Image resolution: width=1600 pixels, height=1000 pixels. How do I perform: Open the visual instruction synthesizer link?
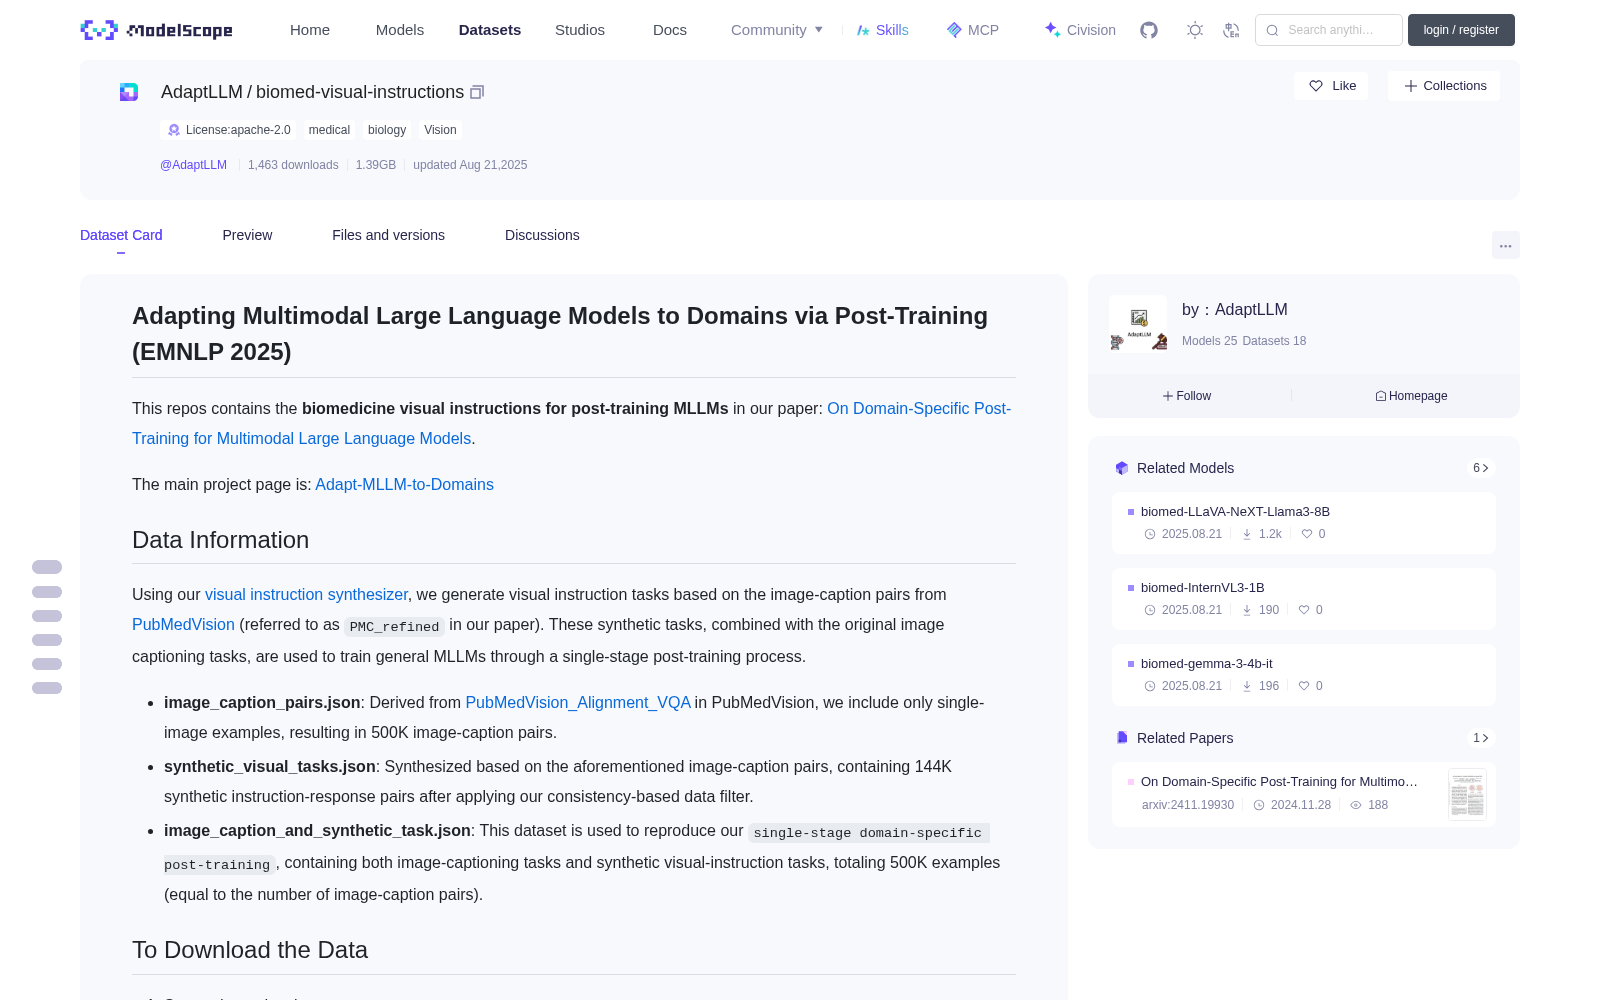[x=306, y=594]
